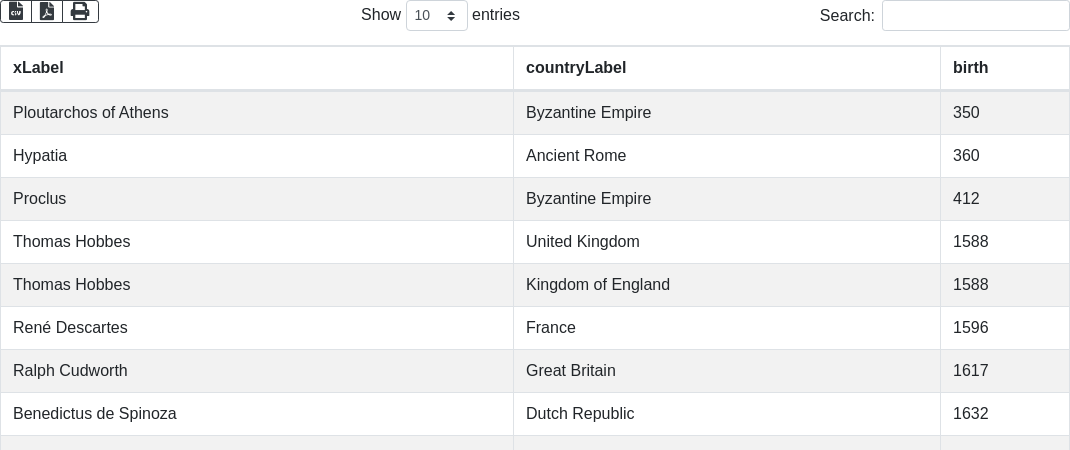Image resolution: width=1070 pixels, height=450 pixels.
Task: Select the Ploutarchos of Athens cell
Action: (91, 113)
